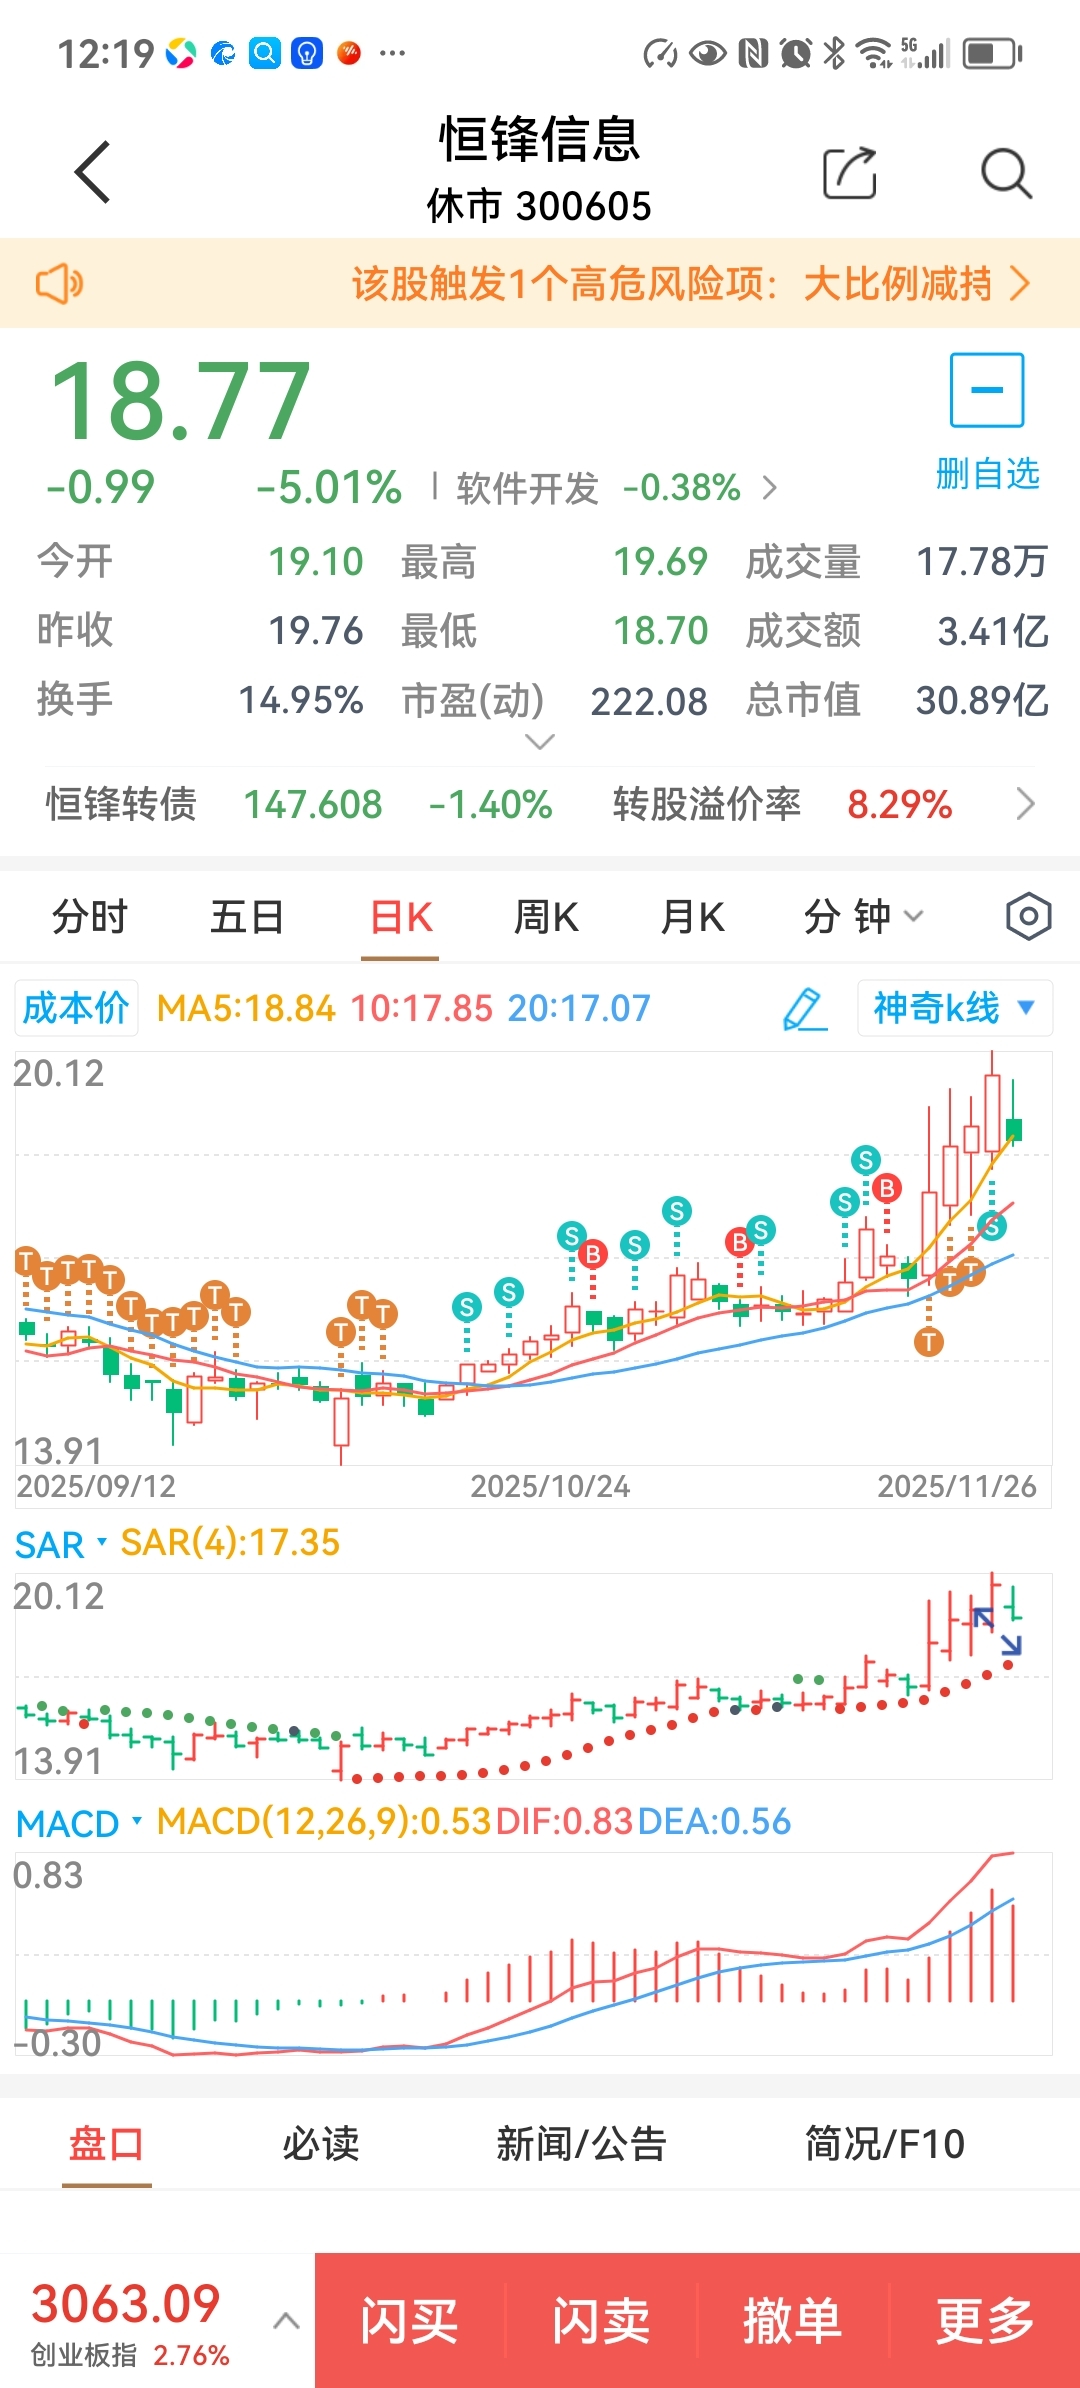Tap 更多 button
The width and height of the screenshot is (1080, 2388).
point(985,2320)
